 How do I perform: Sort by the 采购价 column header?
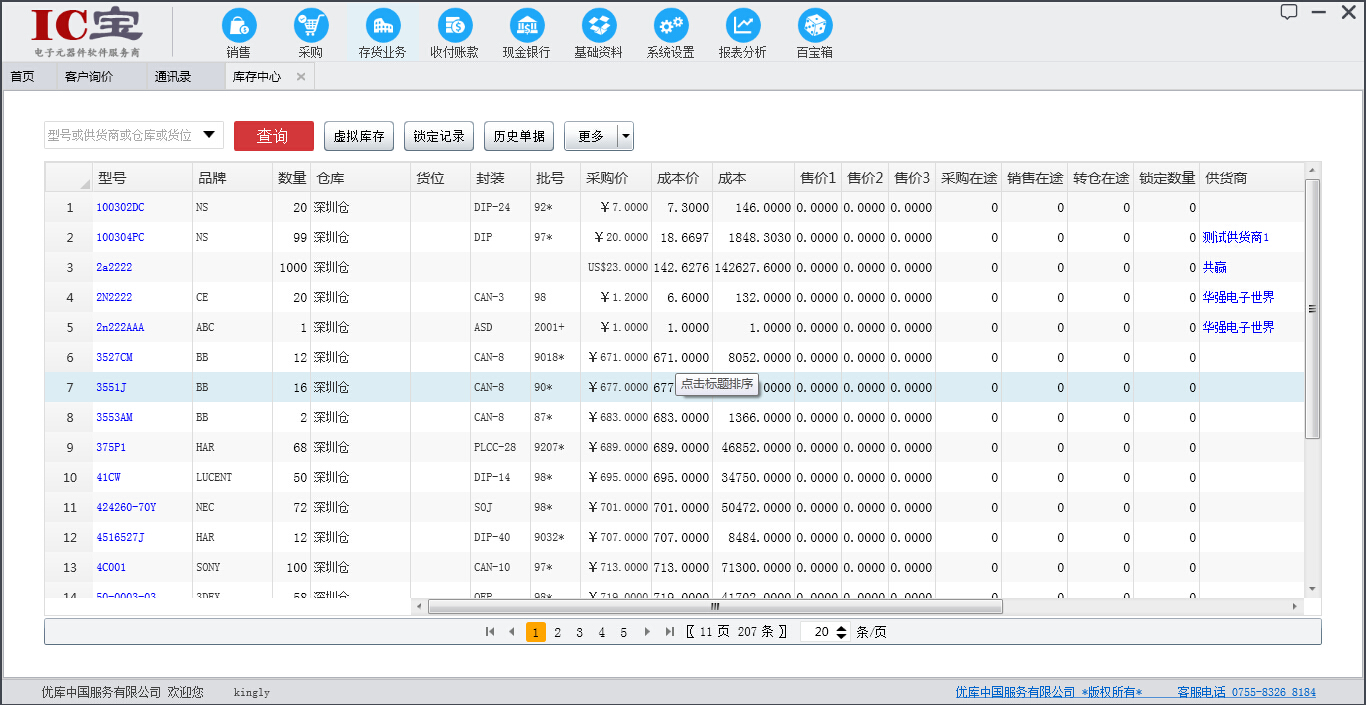[616, 178]
